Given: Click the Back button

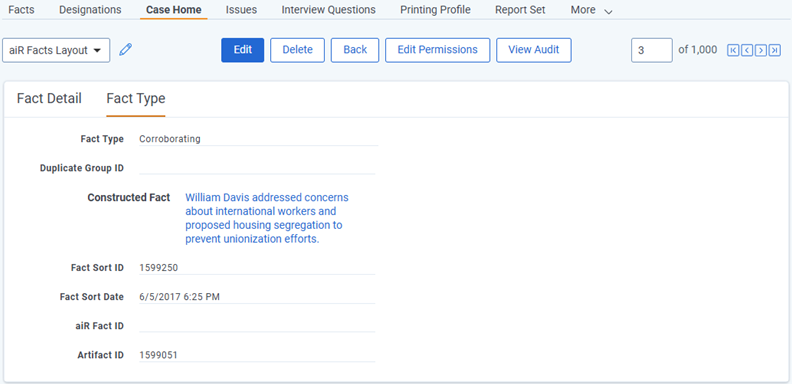Looking at the screenshot, I should tap(355, 50).
